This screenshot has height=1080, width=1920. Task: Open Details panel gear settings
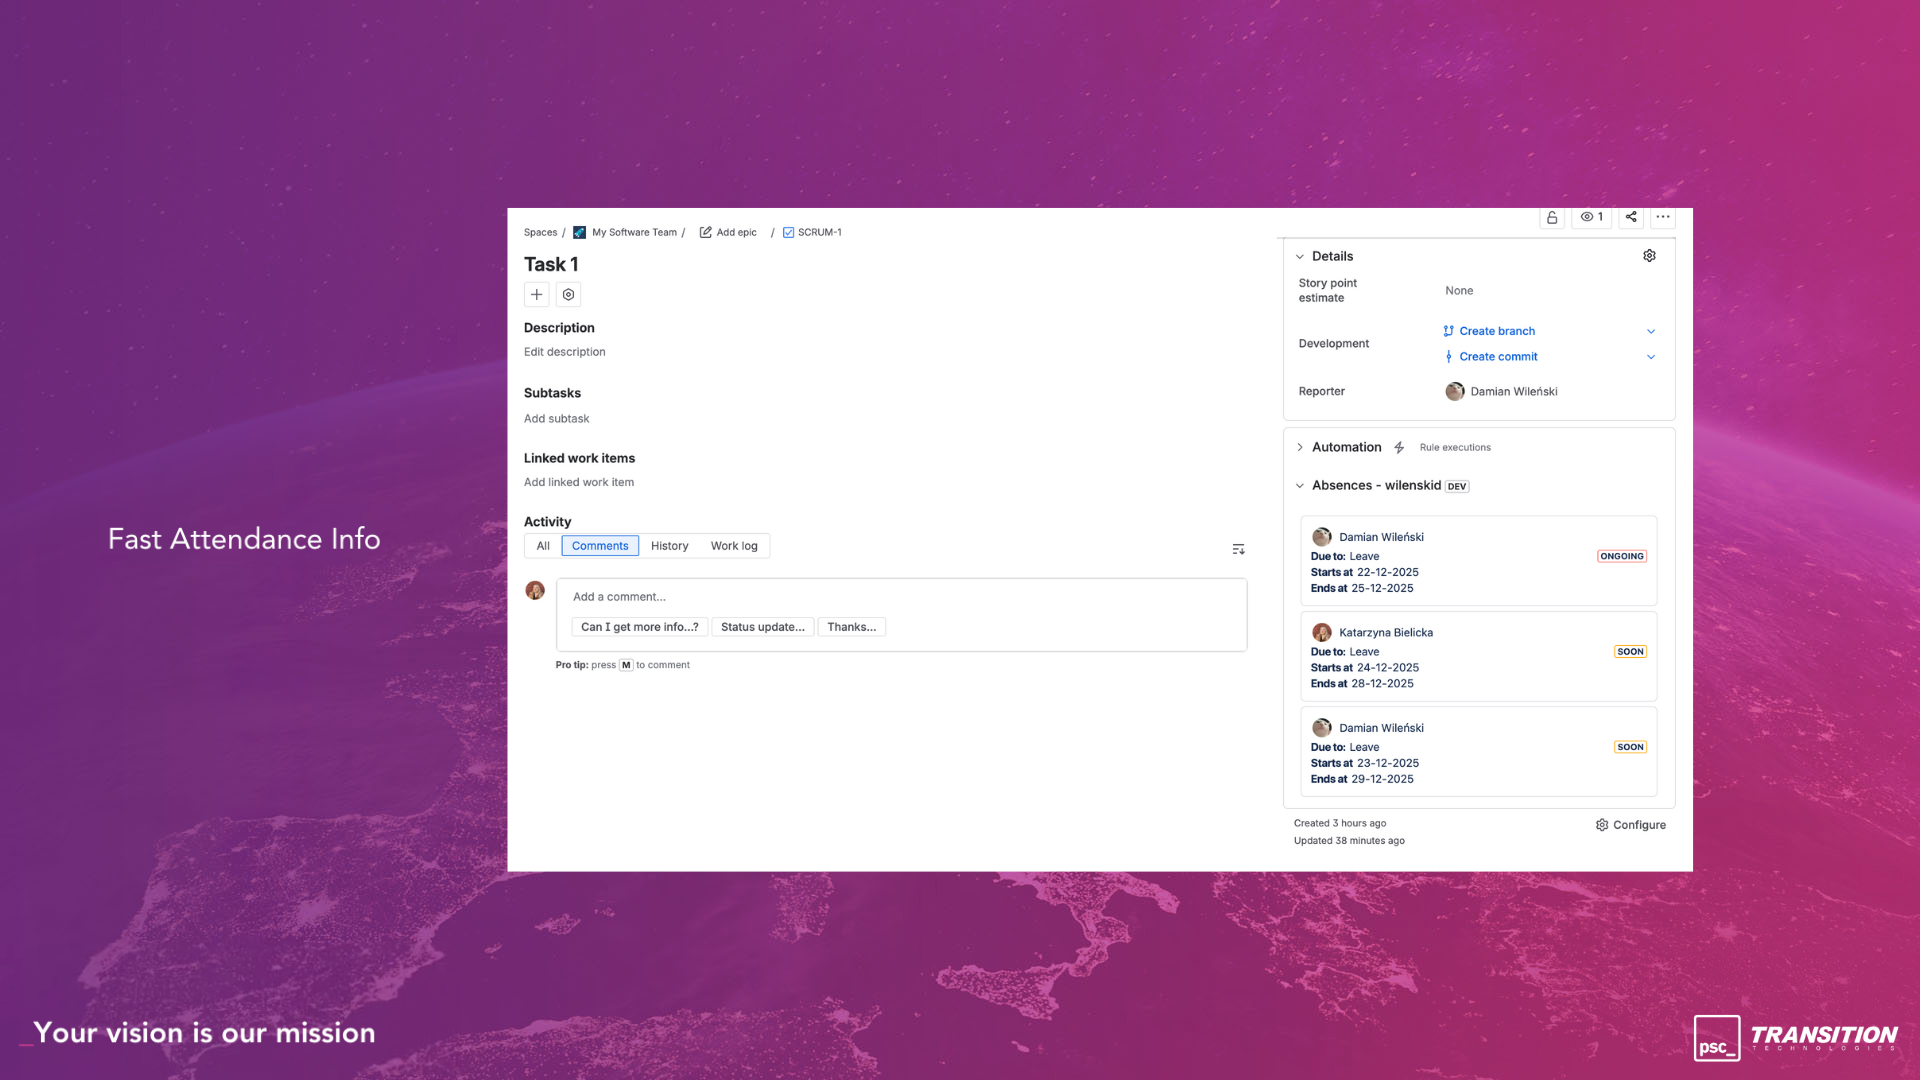coord(1649,256)
